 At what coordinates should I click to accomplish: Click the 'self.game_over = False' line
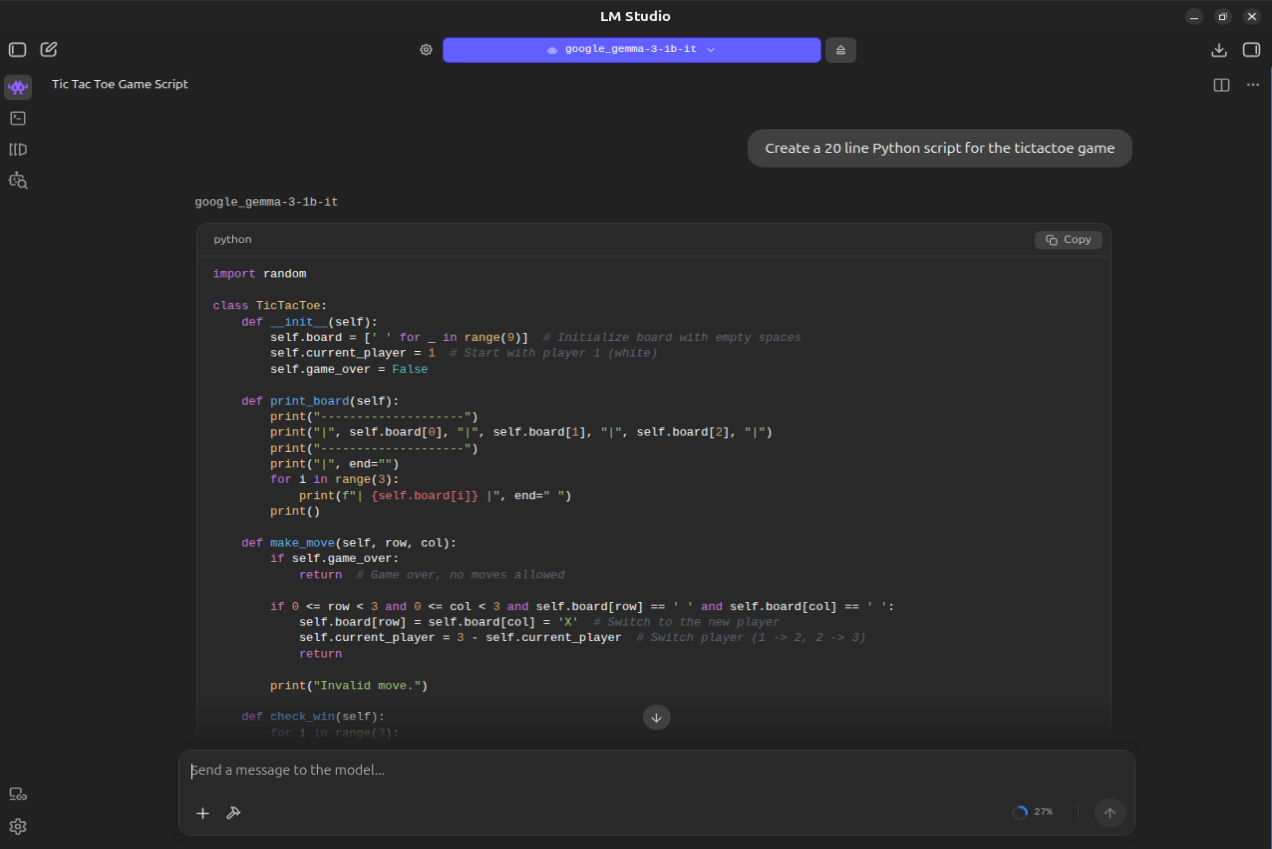(349, 369)
